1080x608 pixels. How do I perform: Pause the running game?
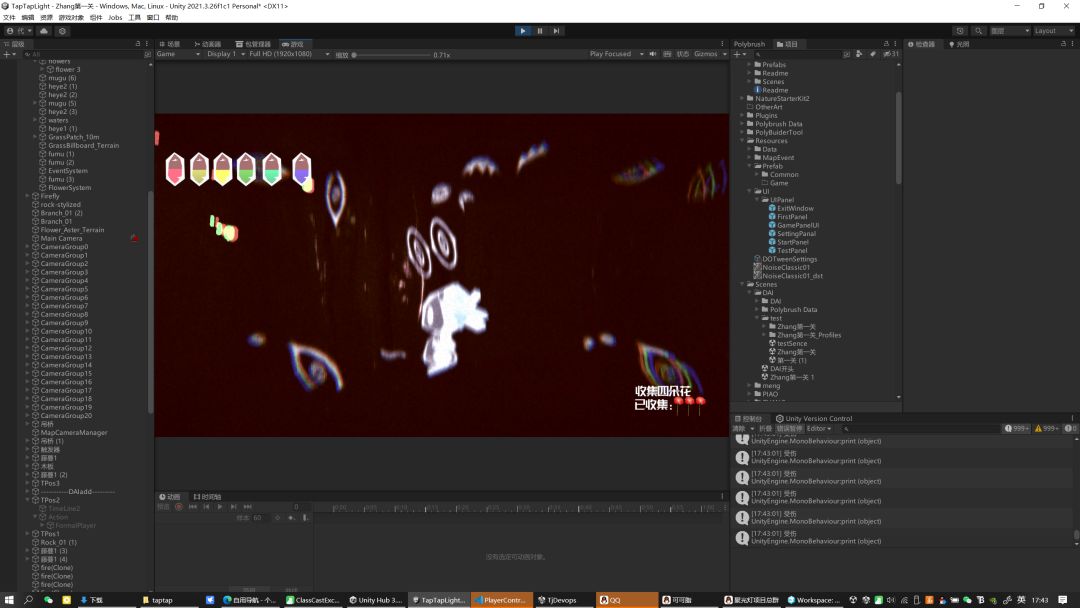pyautogui.click(x=540, y=31)
